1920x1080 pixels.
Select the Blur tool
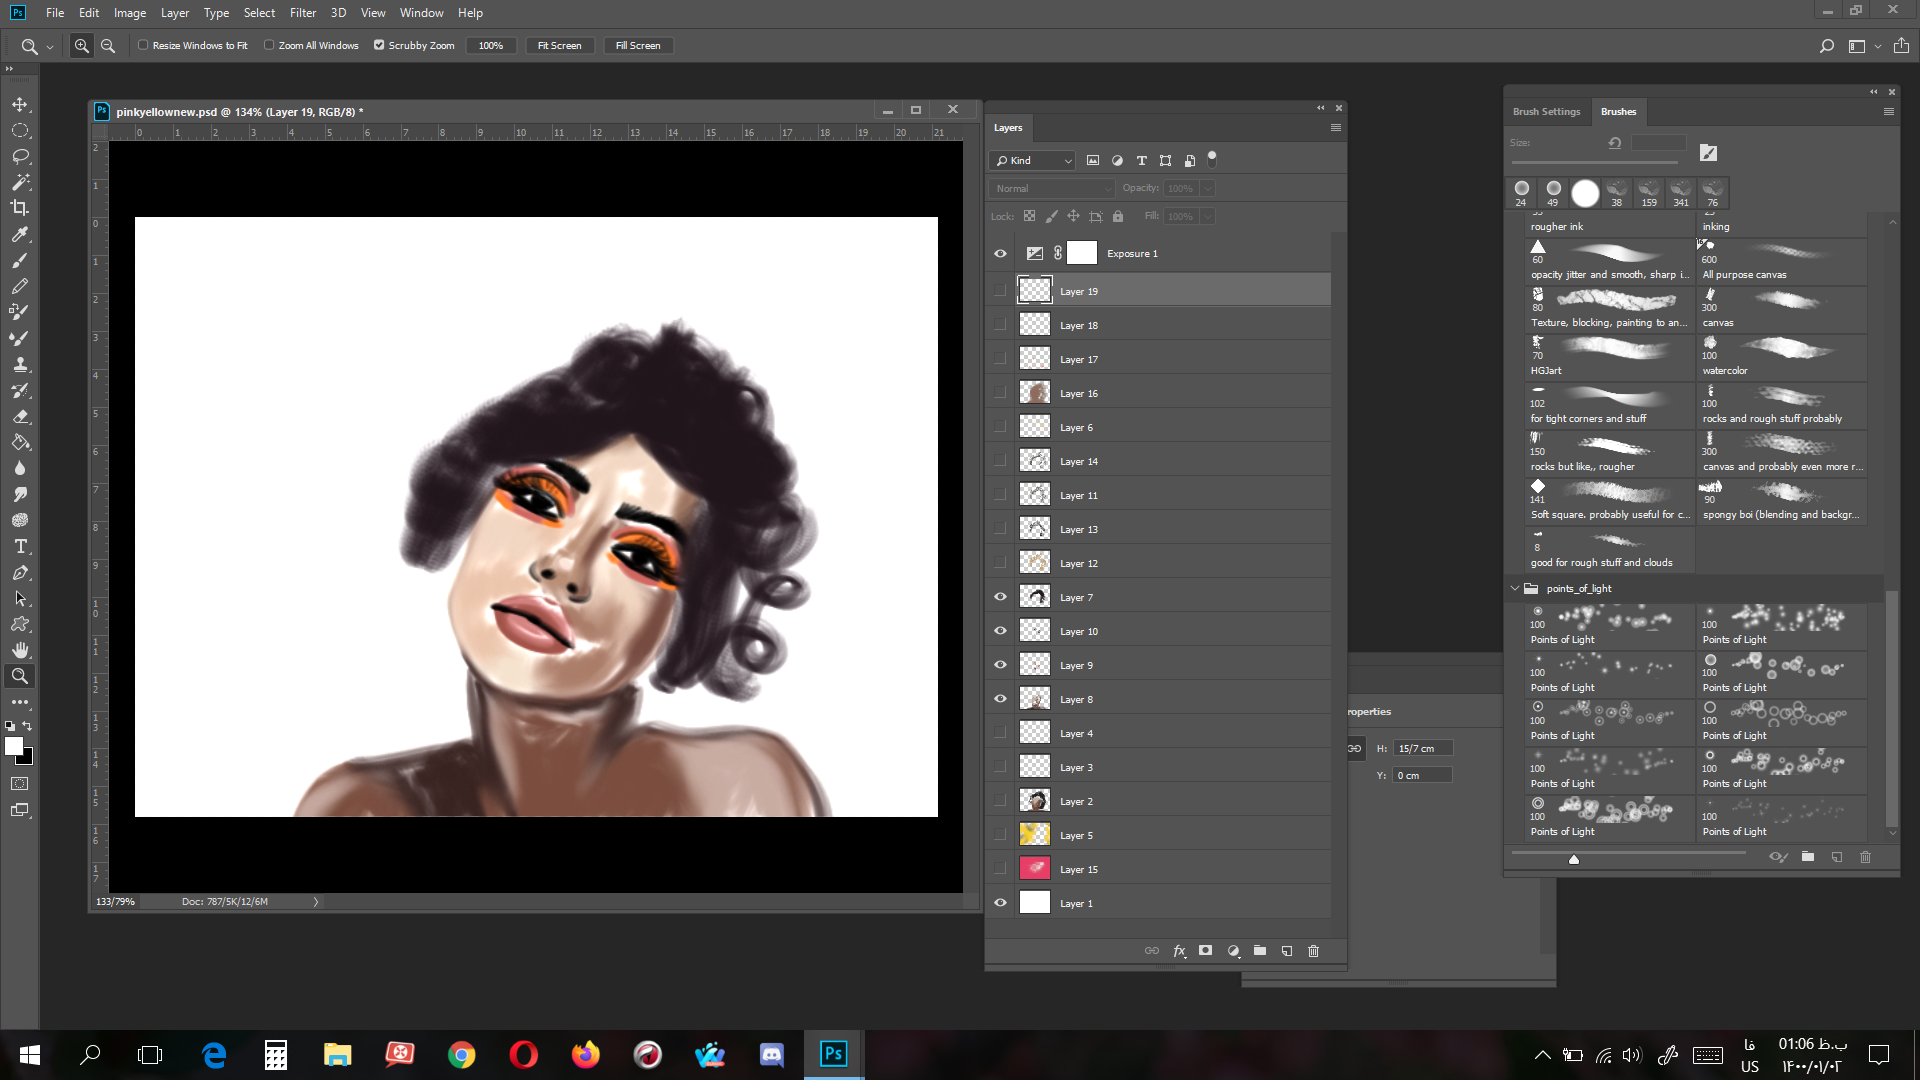click(x=20, y=468)
